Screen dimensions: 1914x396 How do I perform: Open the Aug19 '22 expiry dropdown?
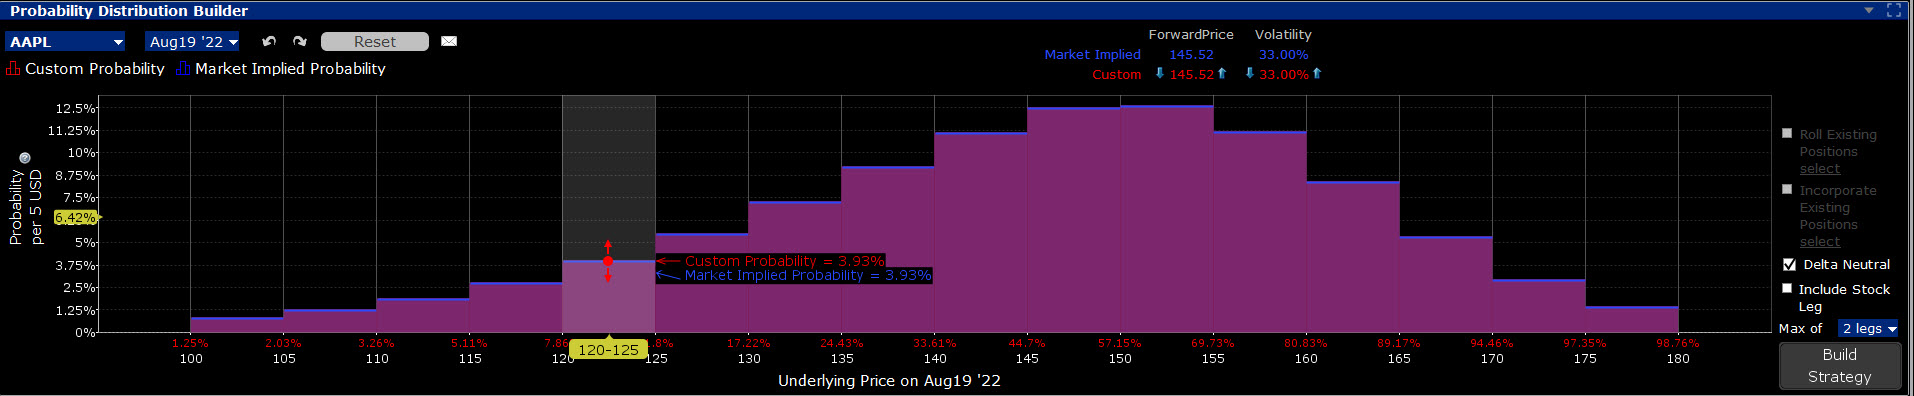pyautogui.click(x=193, y=42)
